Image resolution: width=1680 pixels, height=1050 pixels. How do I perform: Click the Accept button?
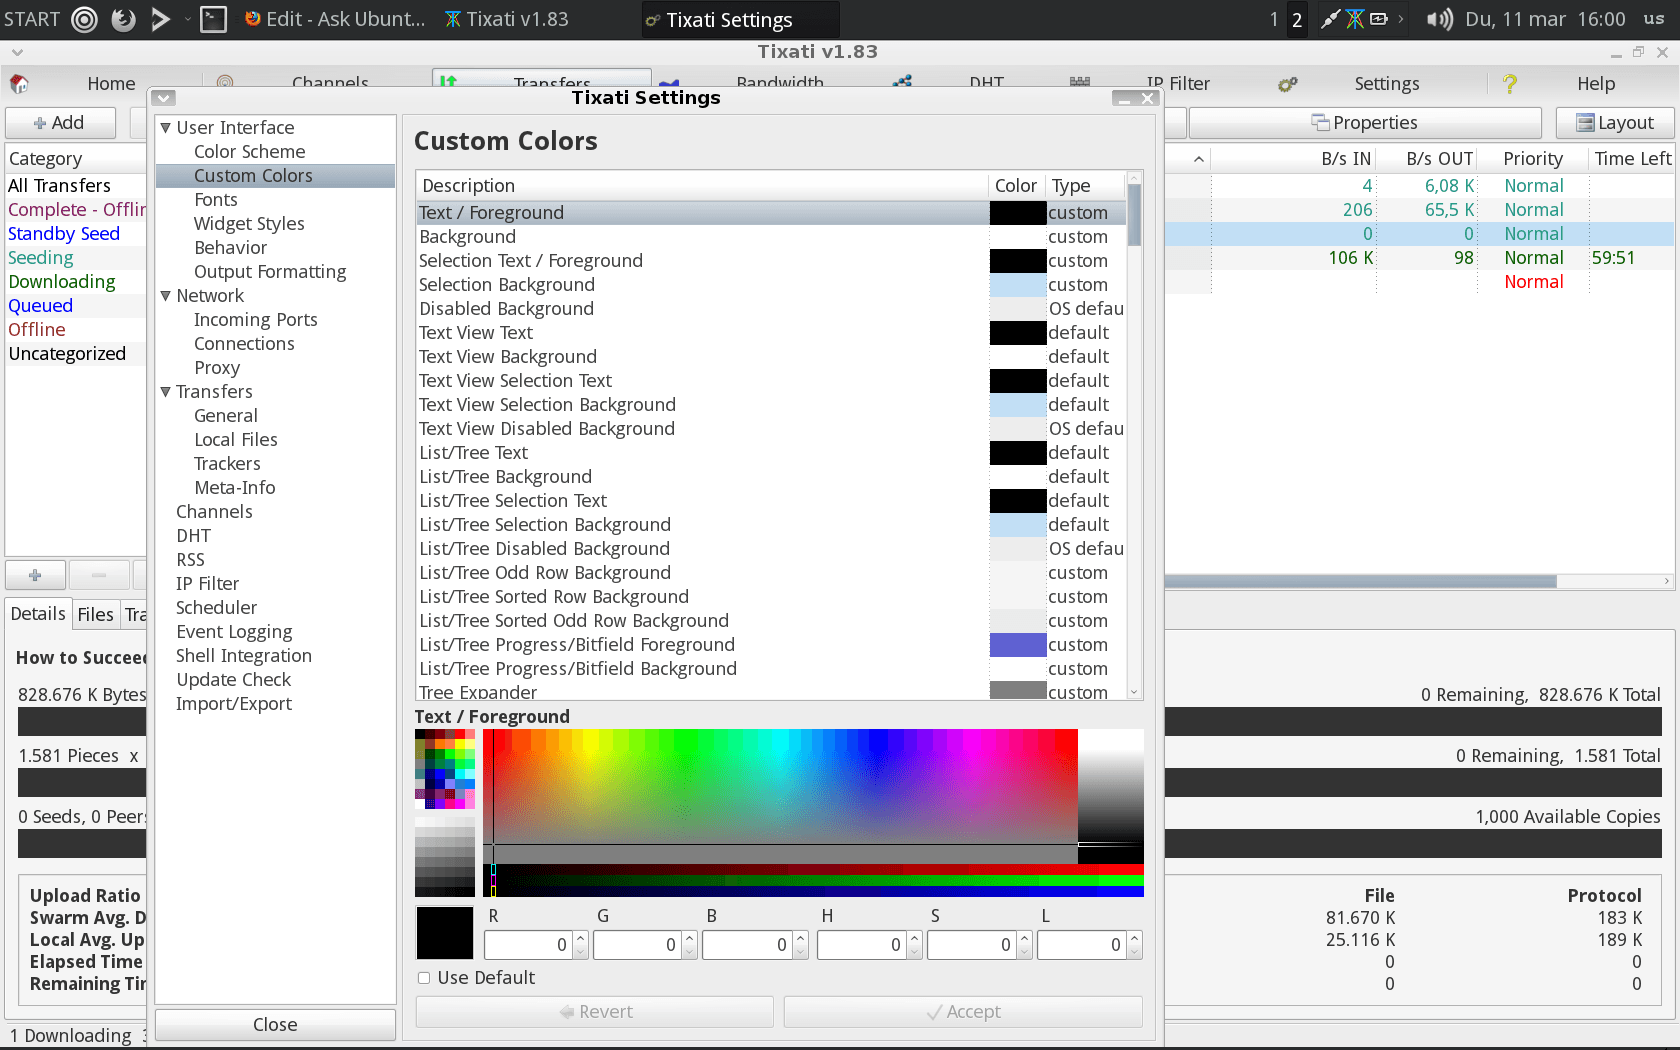[963, 1012]
